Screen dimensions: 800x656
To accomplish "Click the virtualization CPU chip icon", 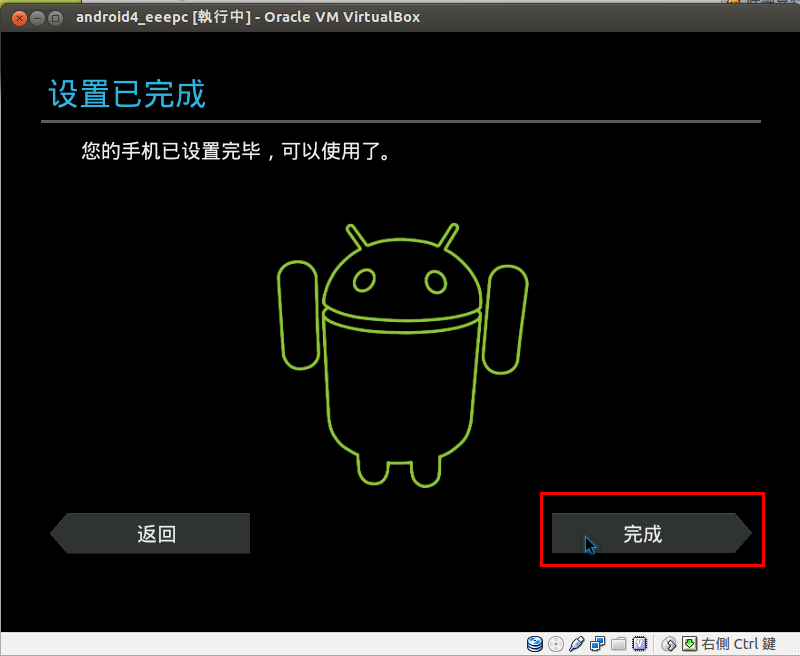I will click(x=639, y=644).
